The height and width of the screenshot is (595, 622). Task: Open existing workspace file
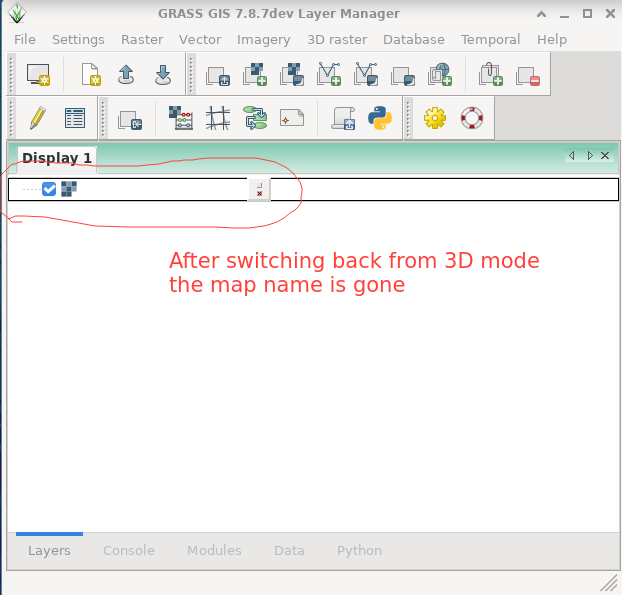point(126,75)
